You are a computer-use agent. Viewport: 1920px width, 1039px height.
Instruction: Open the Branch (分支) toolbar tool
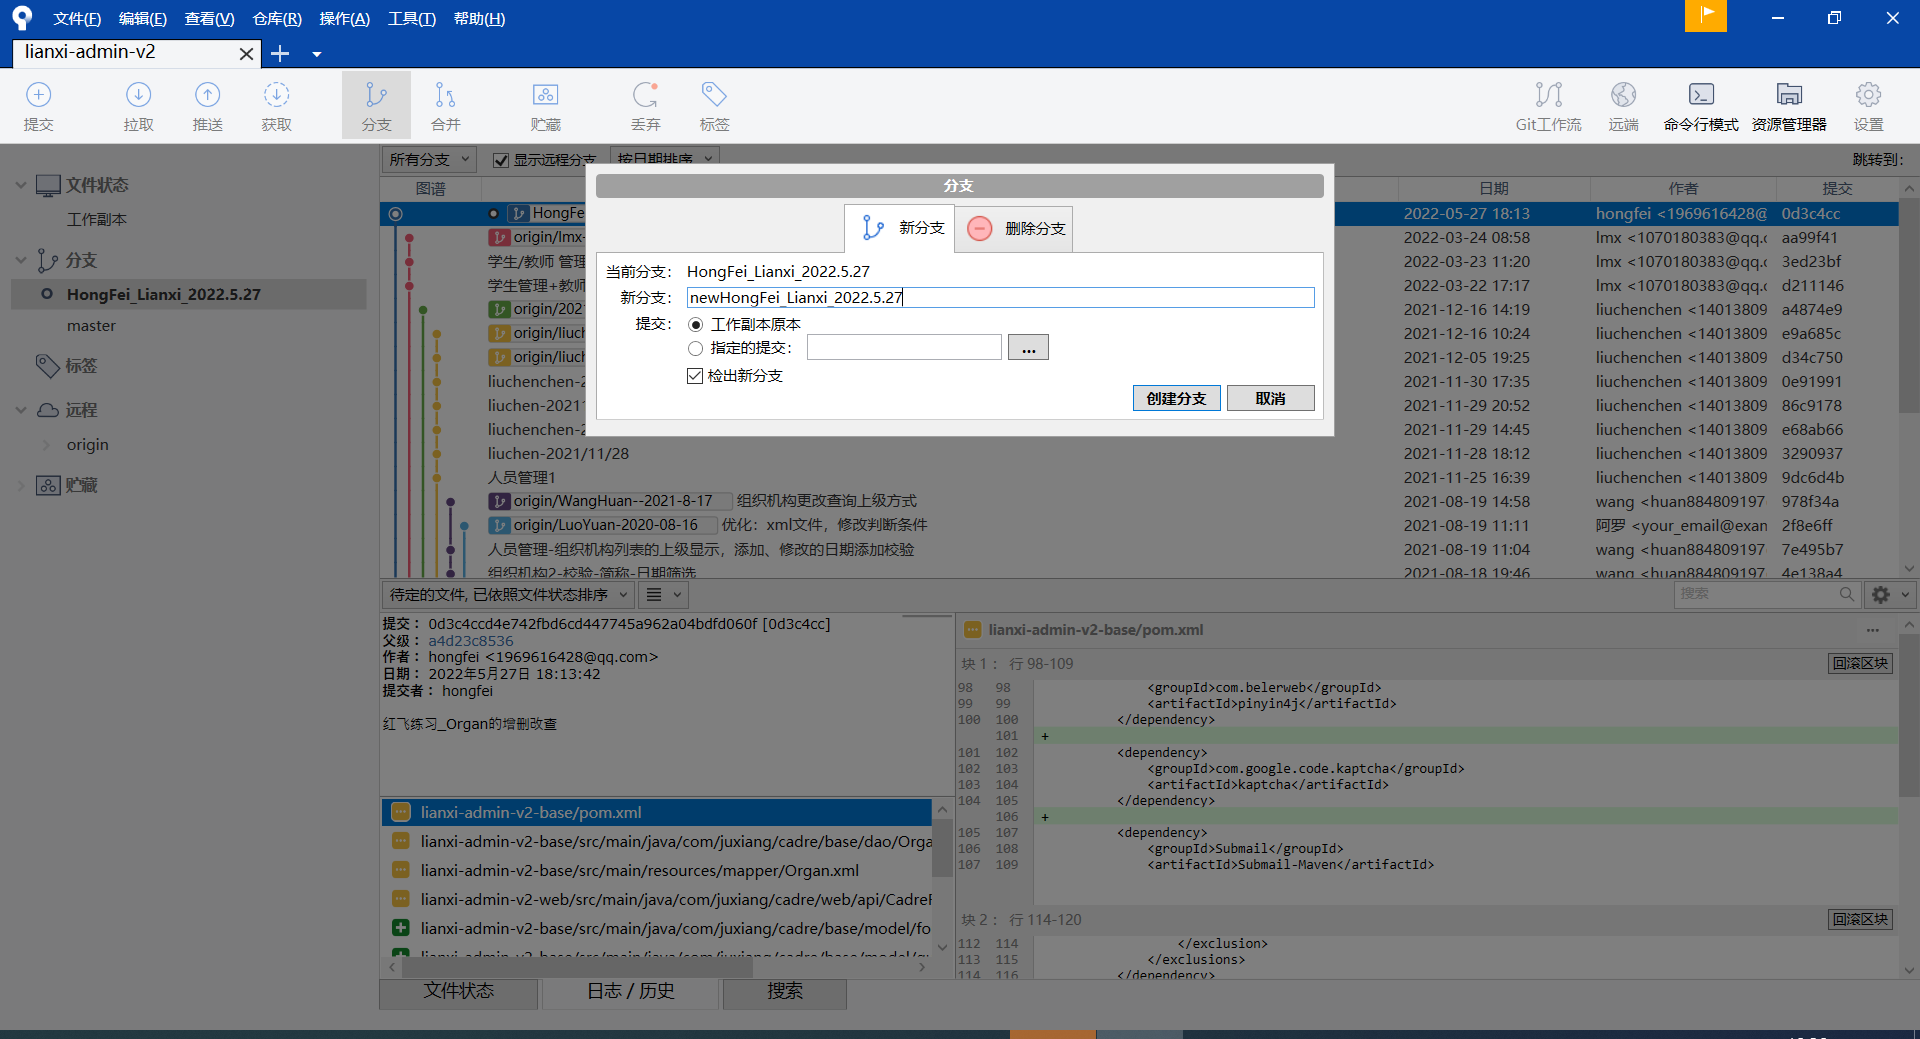pyautogui.click(x=376, y=106)
